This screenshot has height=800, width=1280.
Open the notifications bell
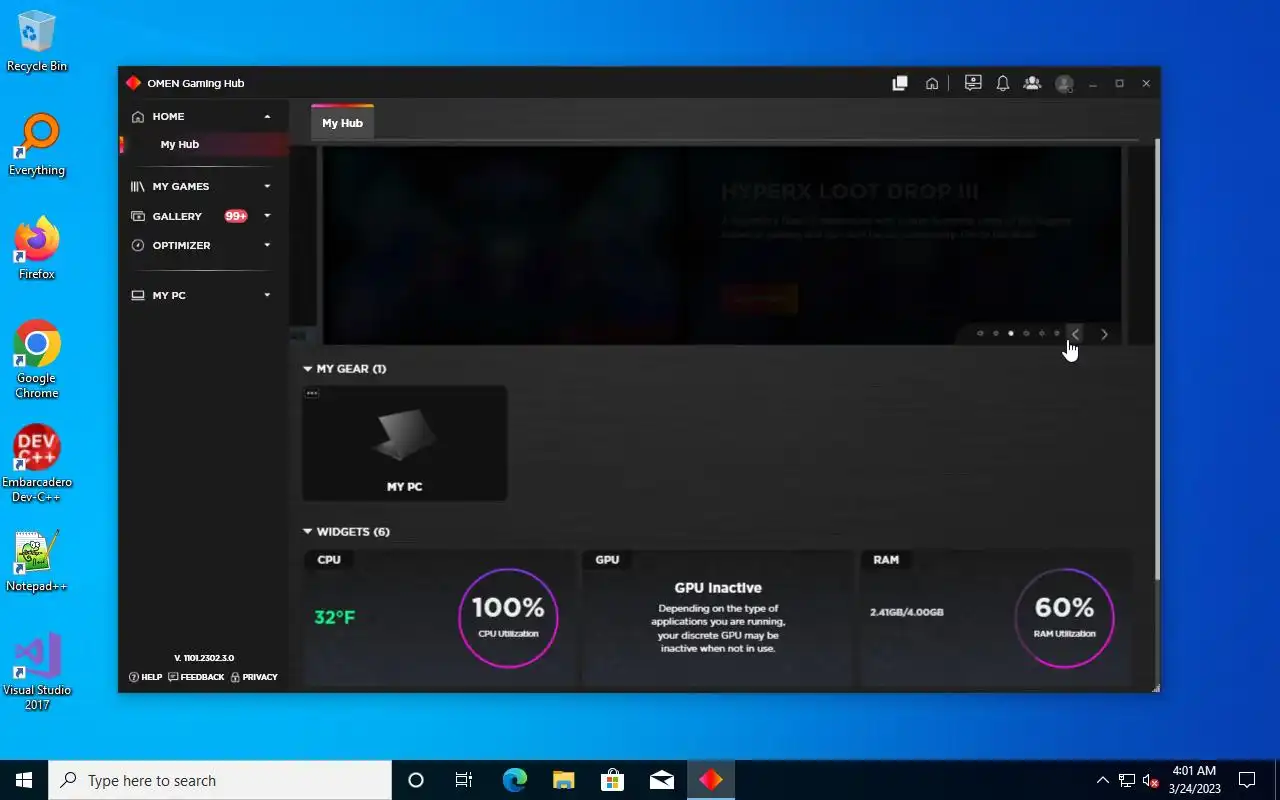point(1003,83)
